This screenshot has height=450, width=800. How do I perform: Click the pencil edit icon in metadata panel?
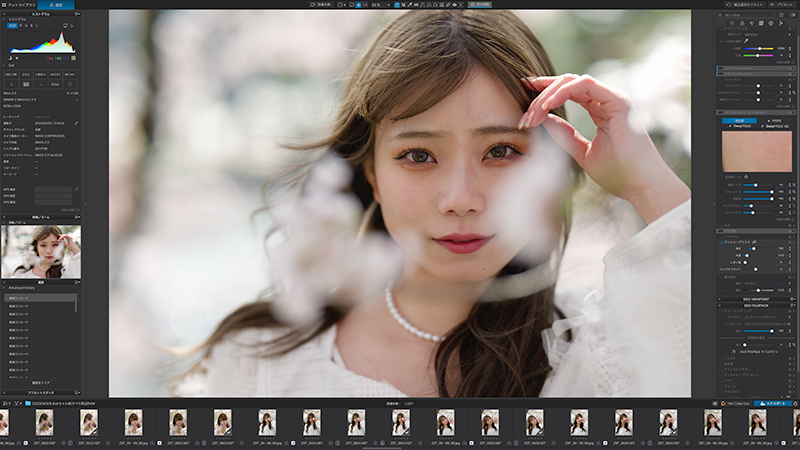coord(76,123)
